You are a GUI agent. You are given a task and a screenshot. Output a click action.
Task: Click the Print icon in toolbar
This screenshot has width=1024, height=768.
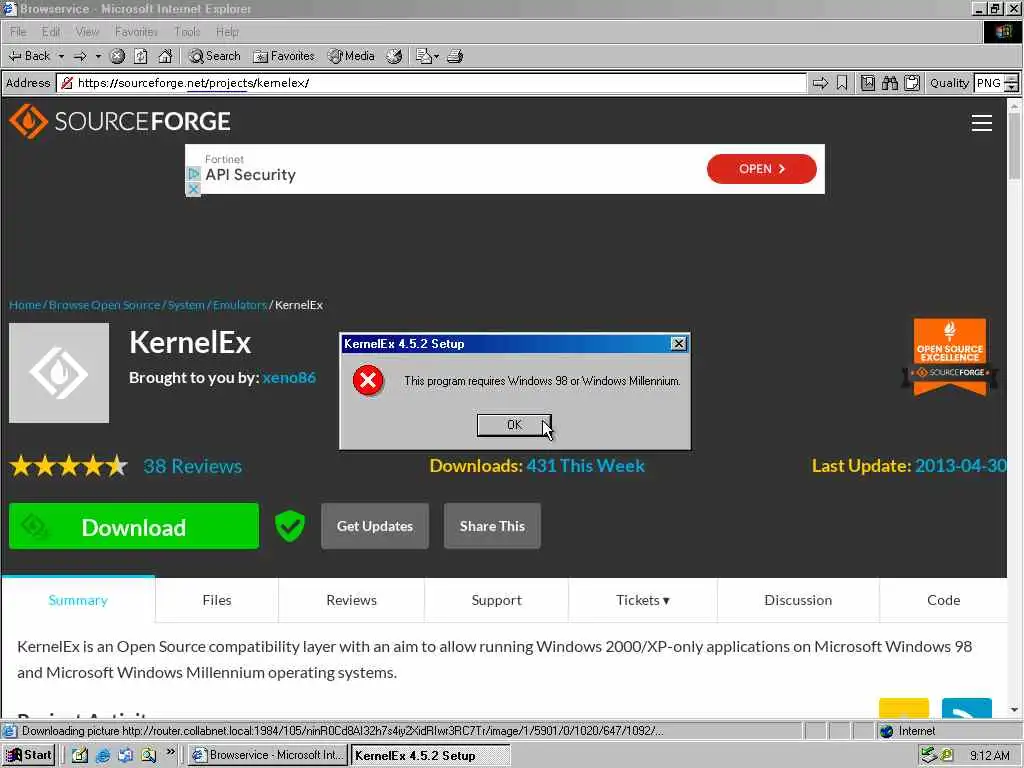coord(455,56)
